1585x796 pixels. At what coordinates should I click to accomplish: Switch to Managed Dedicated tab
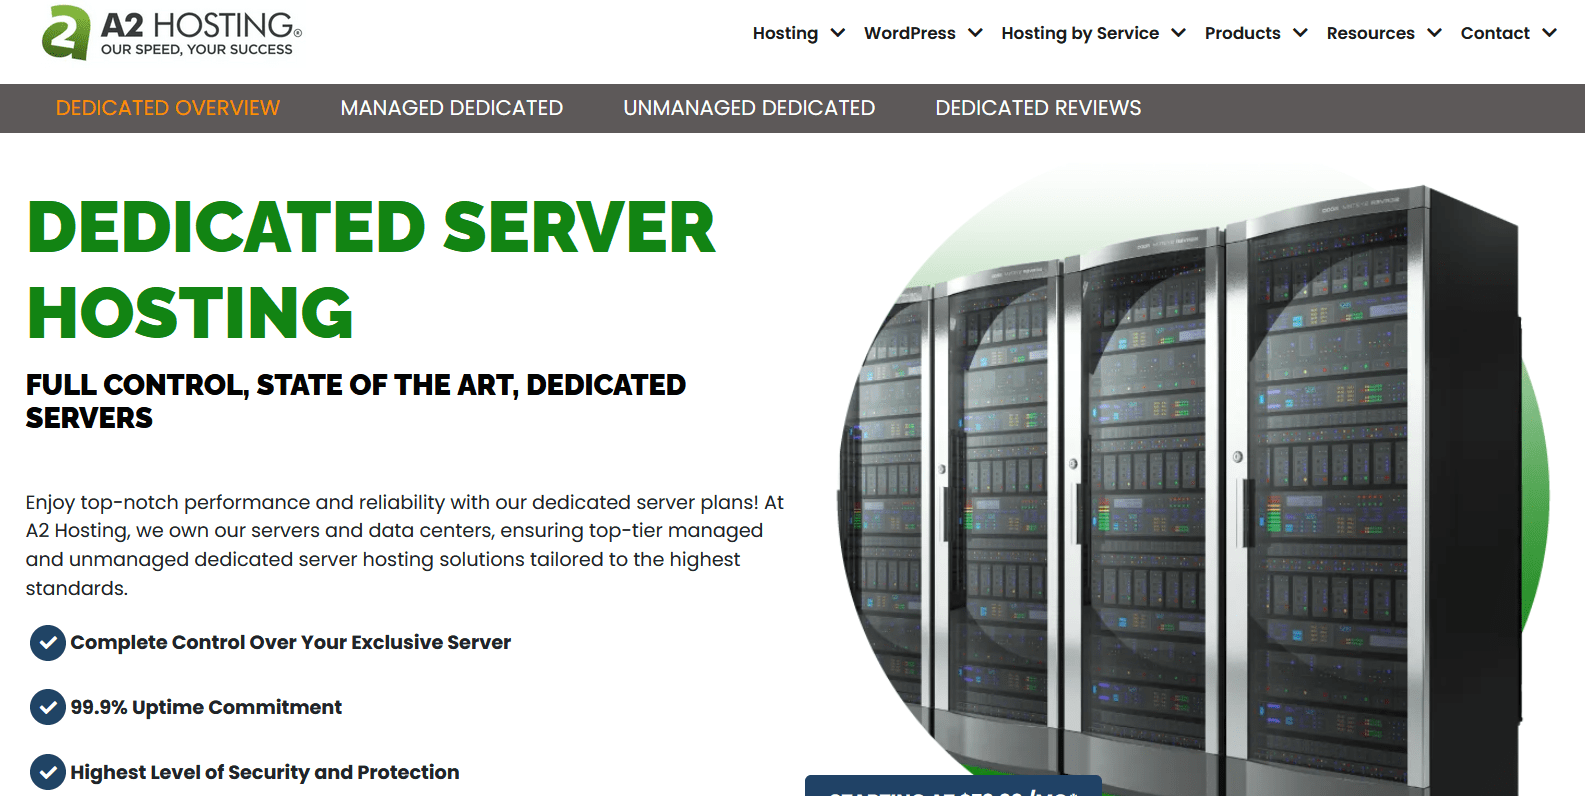pos(451,108)
